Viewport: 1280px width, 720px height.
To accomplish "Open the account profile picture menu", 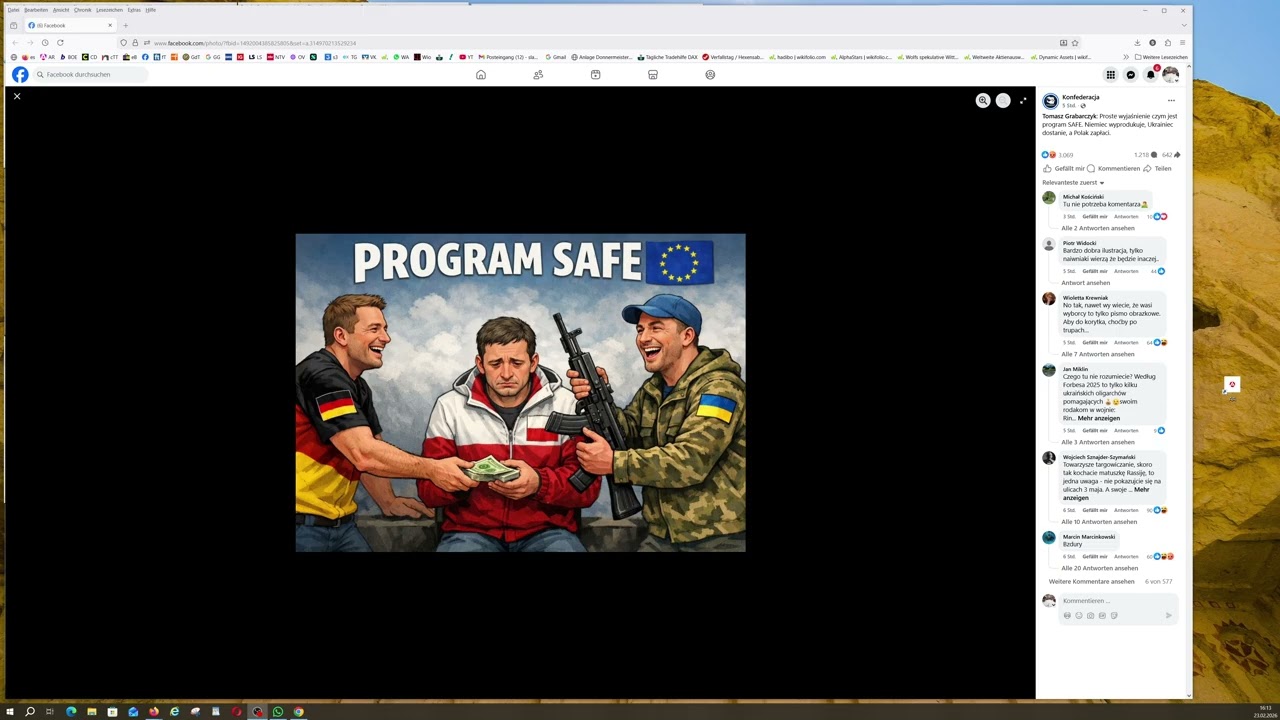I will [1171, 75].
